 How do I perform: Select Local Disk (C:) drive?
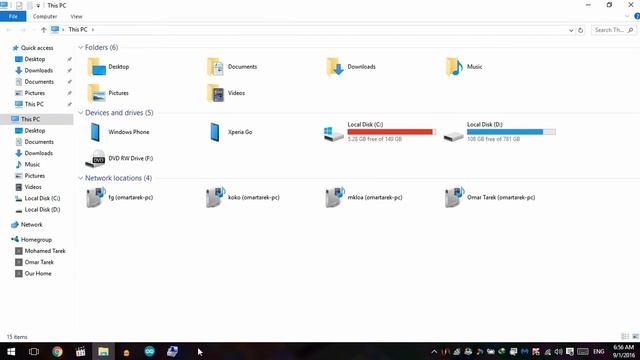click(x=380, y=132)
